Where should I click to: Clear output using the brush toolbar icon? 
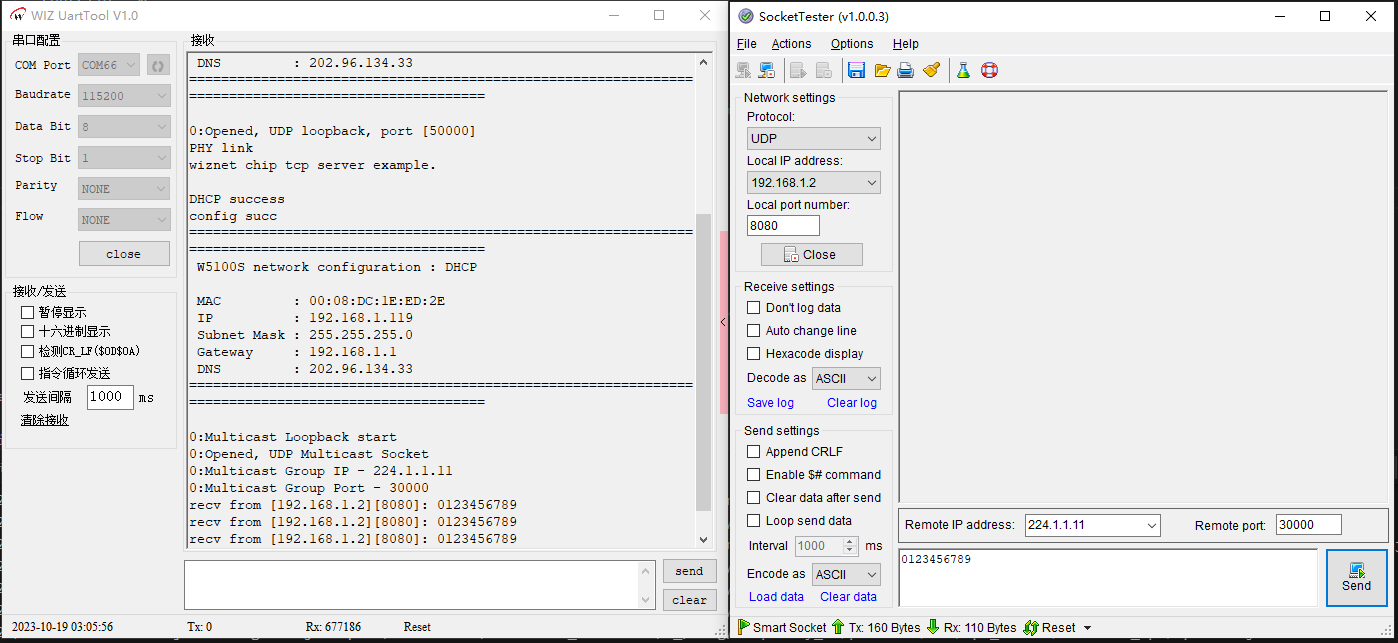(x=932, y=70)
